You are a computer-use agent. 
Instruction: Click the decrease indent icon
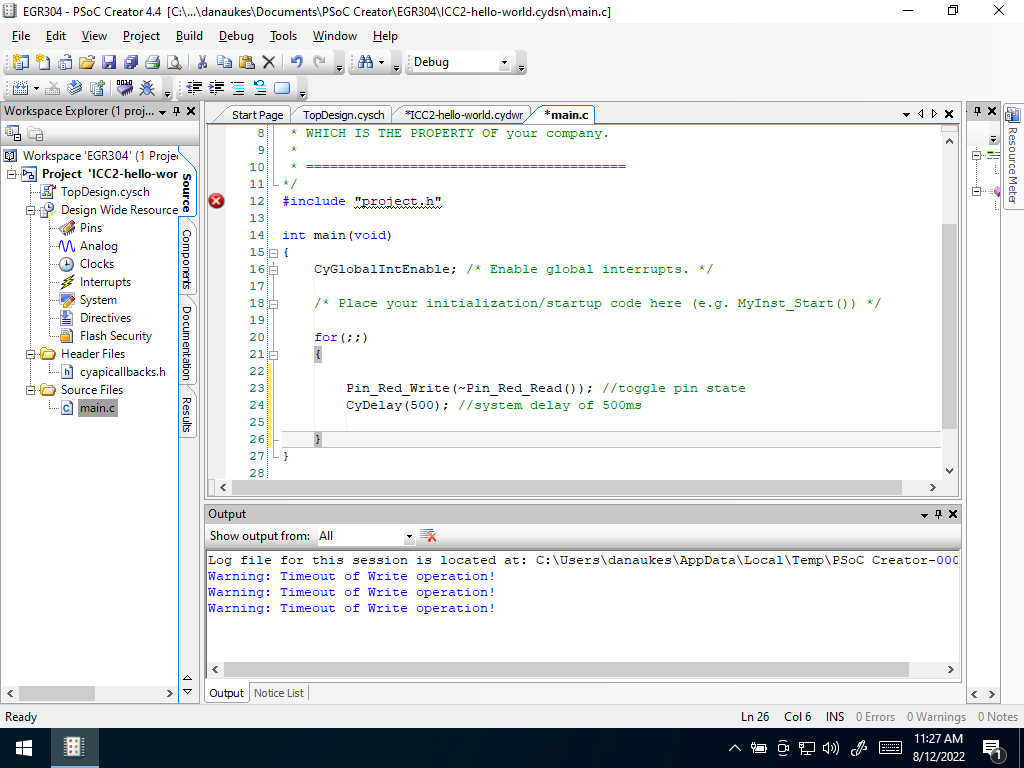pyautogui.click(x=194, y=88)
